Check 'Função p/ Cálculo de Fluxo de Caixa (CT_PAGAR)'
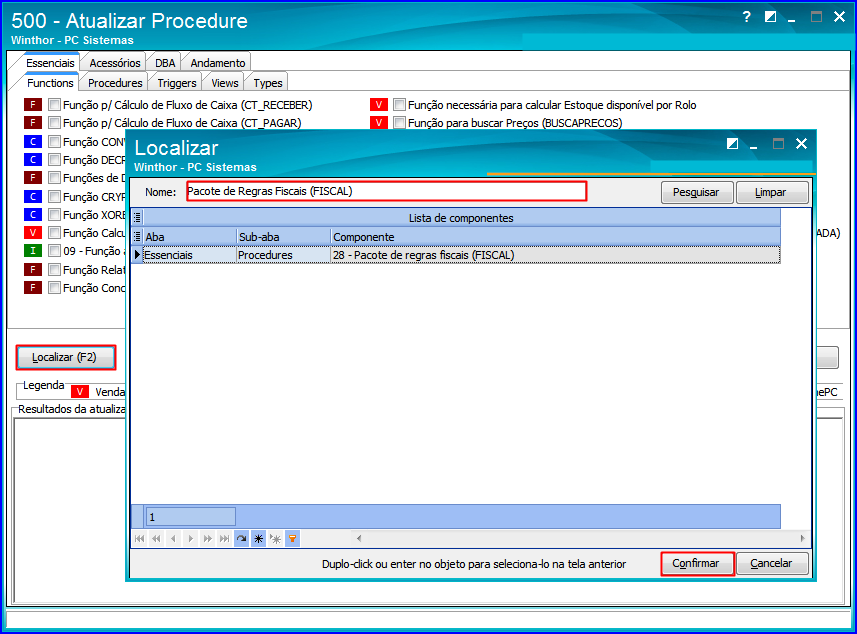The image size is (857, 634). (54, 122)
